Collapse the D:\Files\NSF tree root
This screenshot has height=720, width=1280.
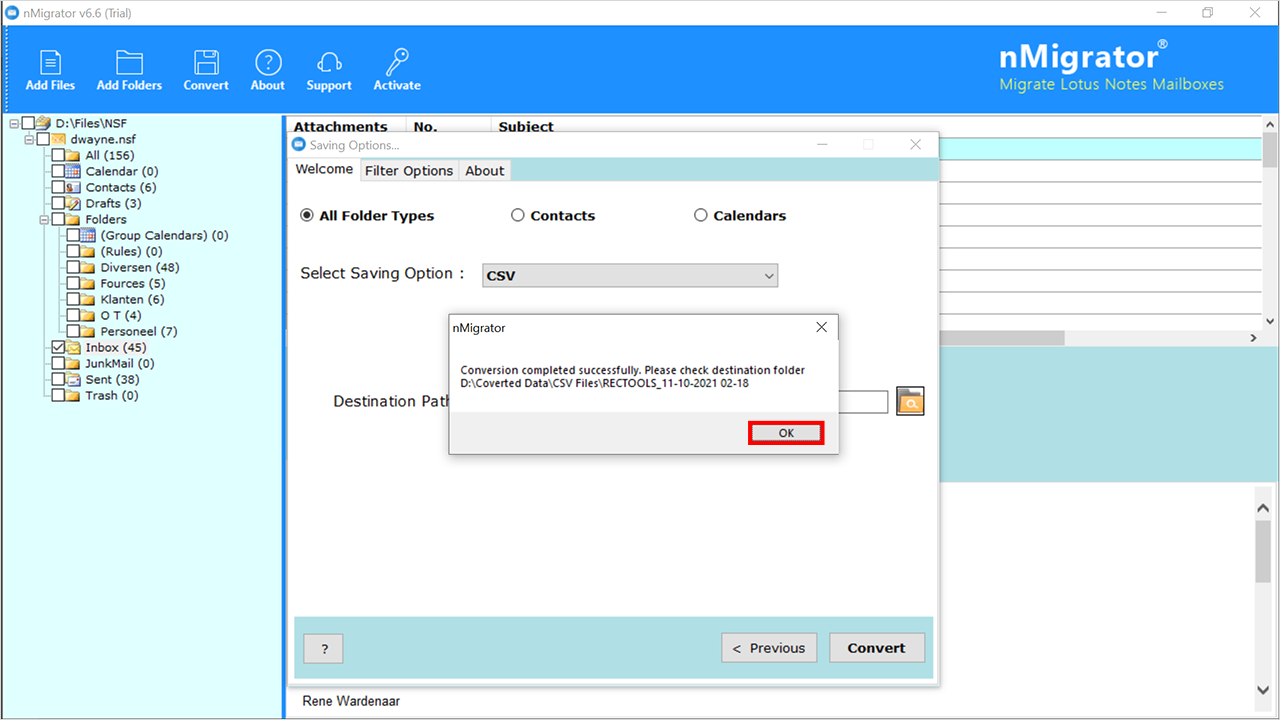(14, 123)
